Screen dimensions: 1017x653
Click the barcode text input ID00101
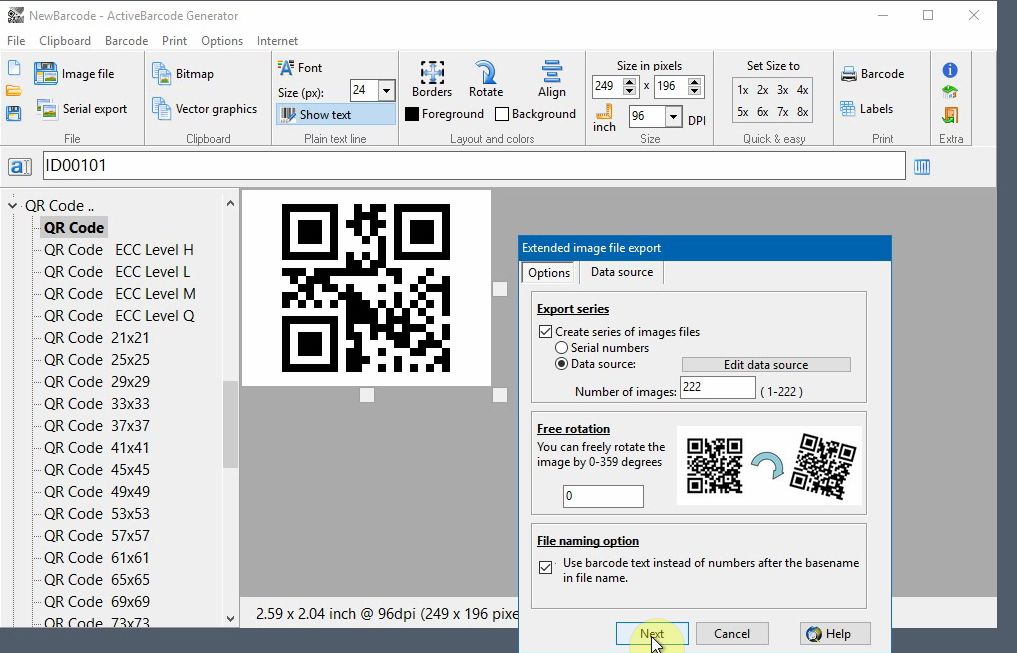474,166
